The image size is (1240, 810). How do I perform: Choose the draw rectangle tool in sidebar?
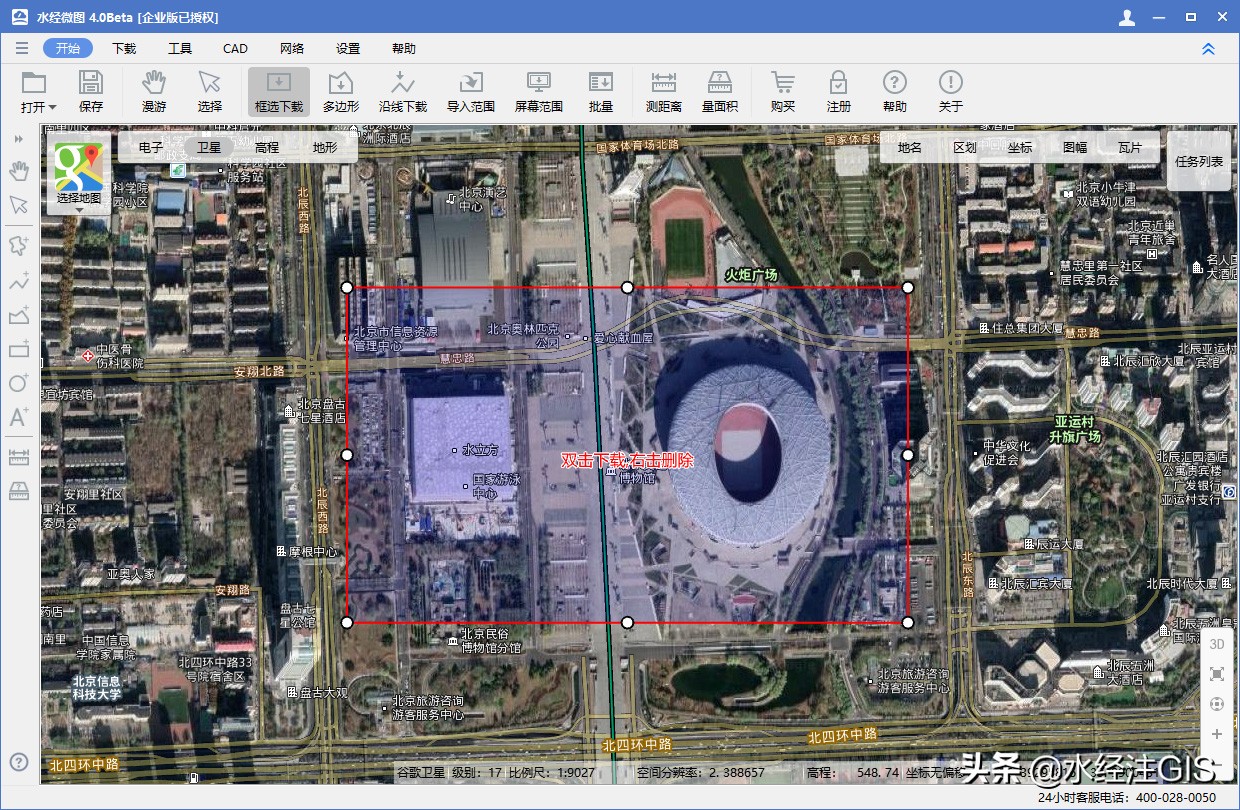pyautogui.click(x=19, y=349)
